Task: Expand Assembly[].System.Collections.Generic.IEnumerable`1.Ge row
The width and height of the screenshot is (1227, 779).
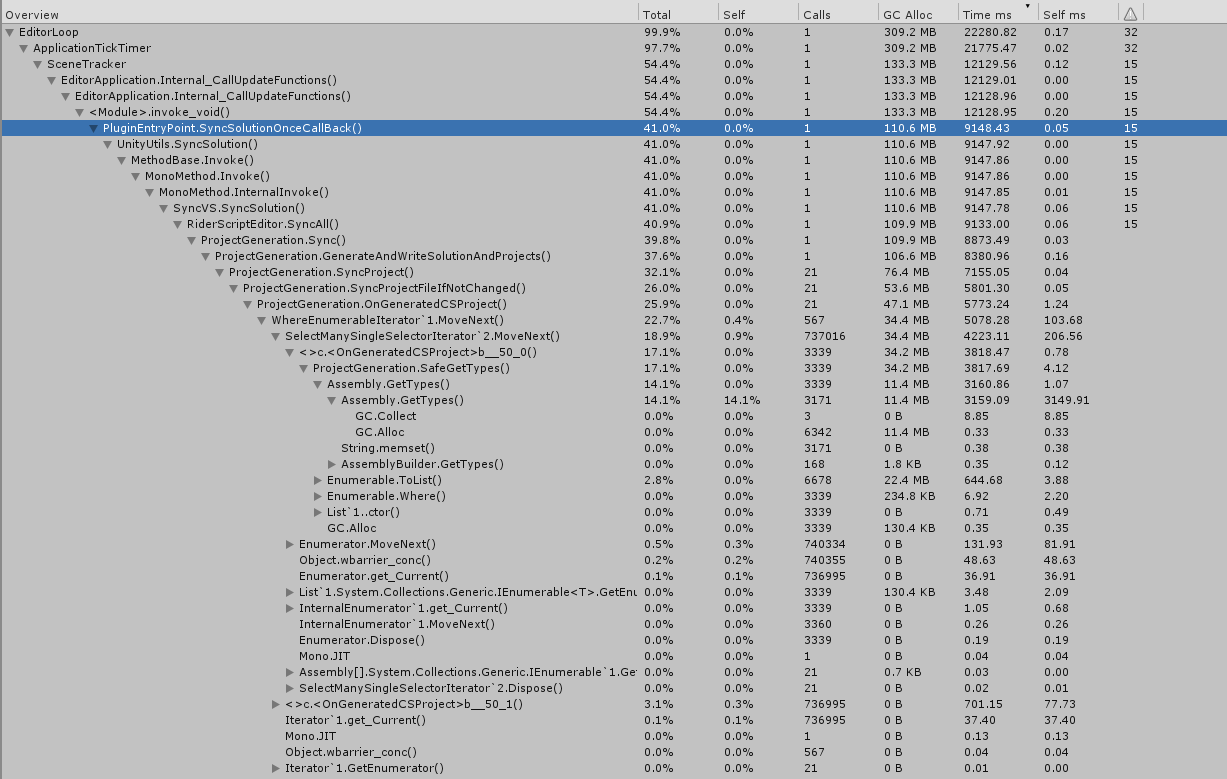Action: [290, 672]
